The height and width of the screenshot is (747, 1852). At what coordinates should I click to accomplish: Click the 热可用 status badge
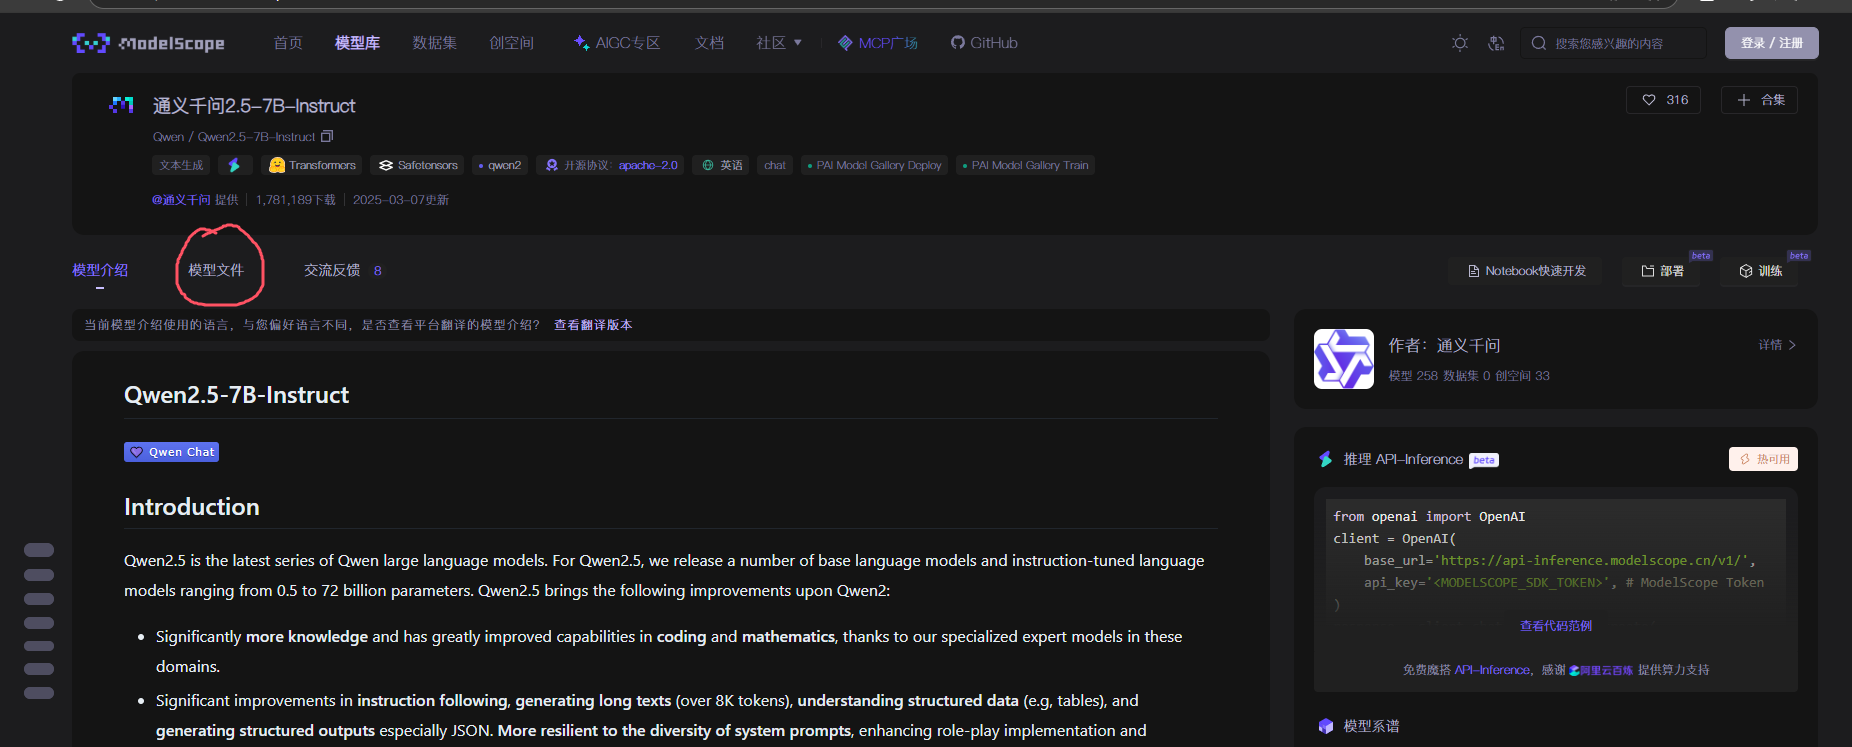(x=1763, y=459)
